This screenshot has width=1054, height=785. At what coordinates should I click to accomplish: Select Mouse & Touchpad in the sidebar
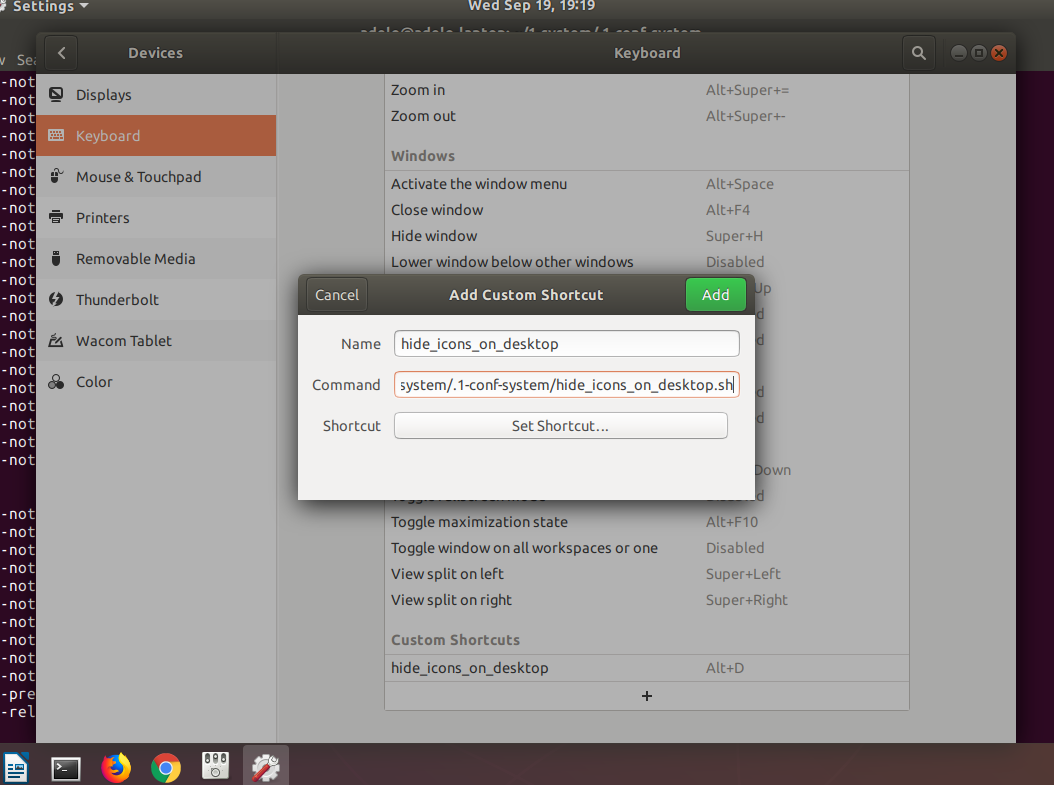[x=138, y=177]
